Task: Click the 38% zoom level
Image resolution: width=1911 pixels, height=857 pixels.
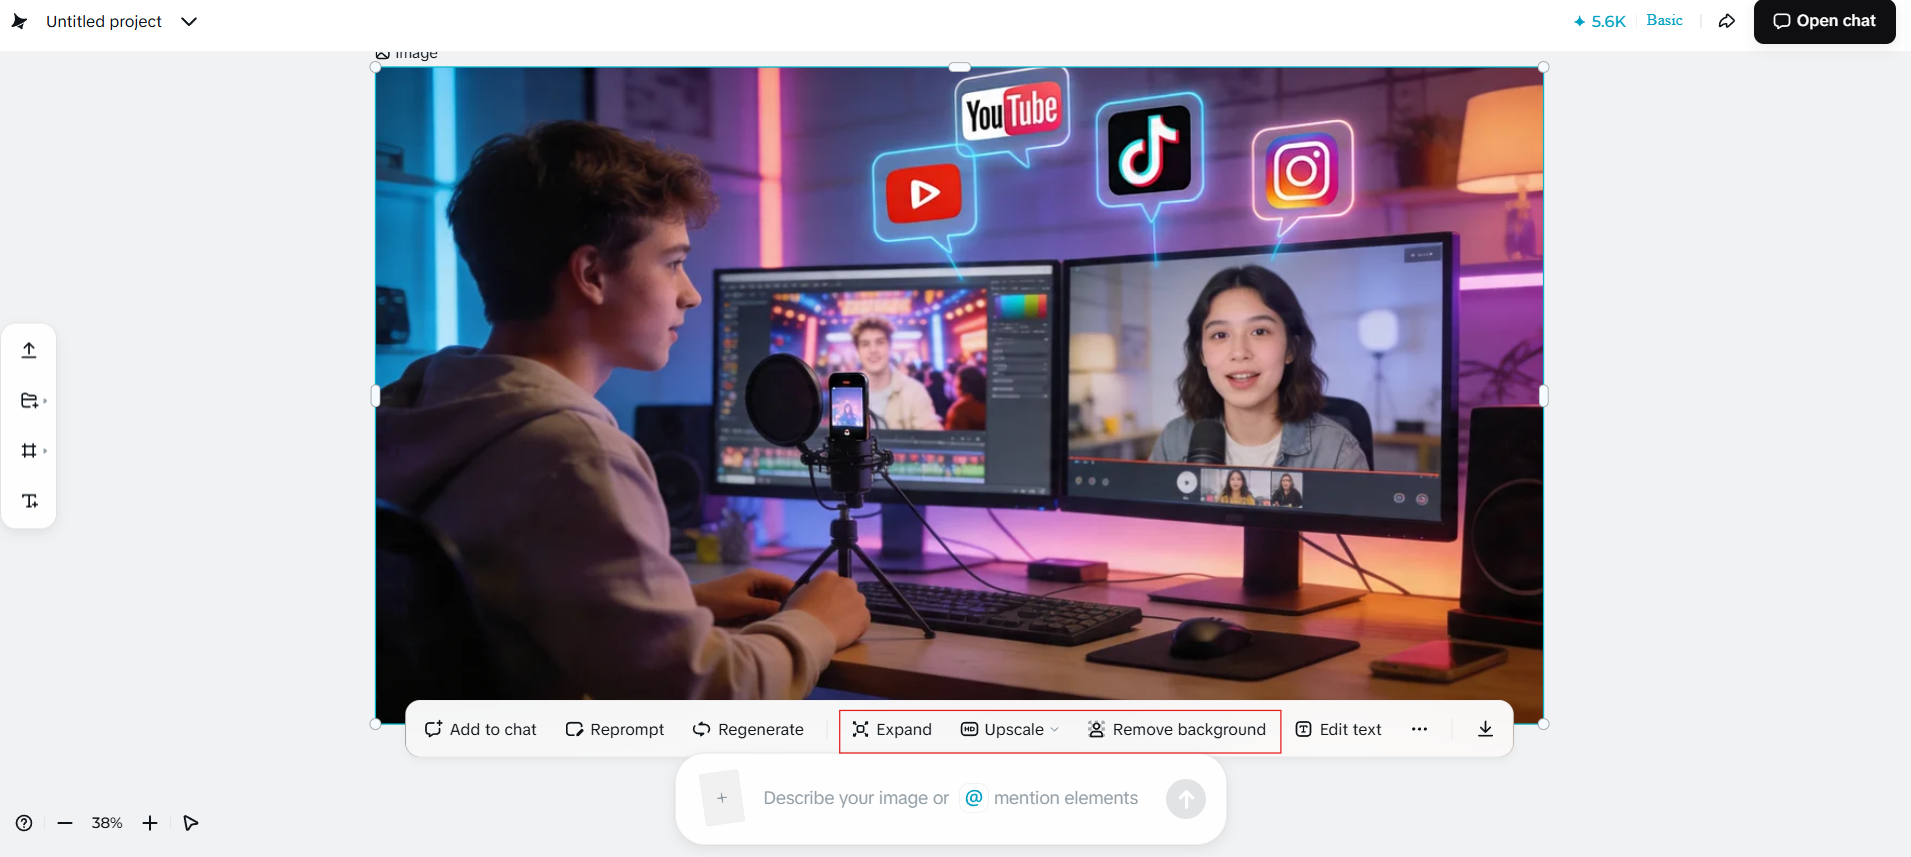Action: pyautogui.click(x=107, y=823)
